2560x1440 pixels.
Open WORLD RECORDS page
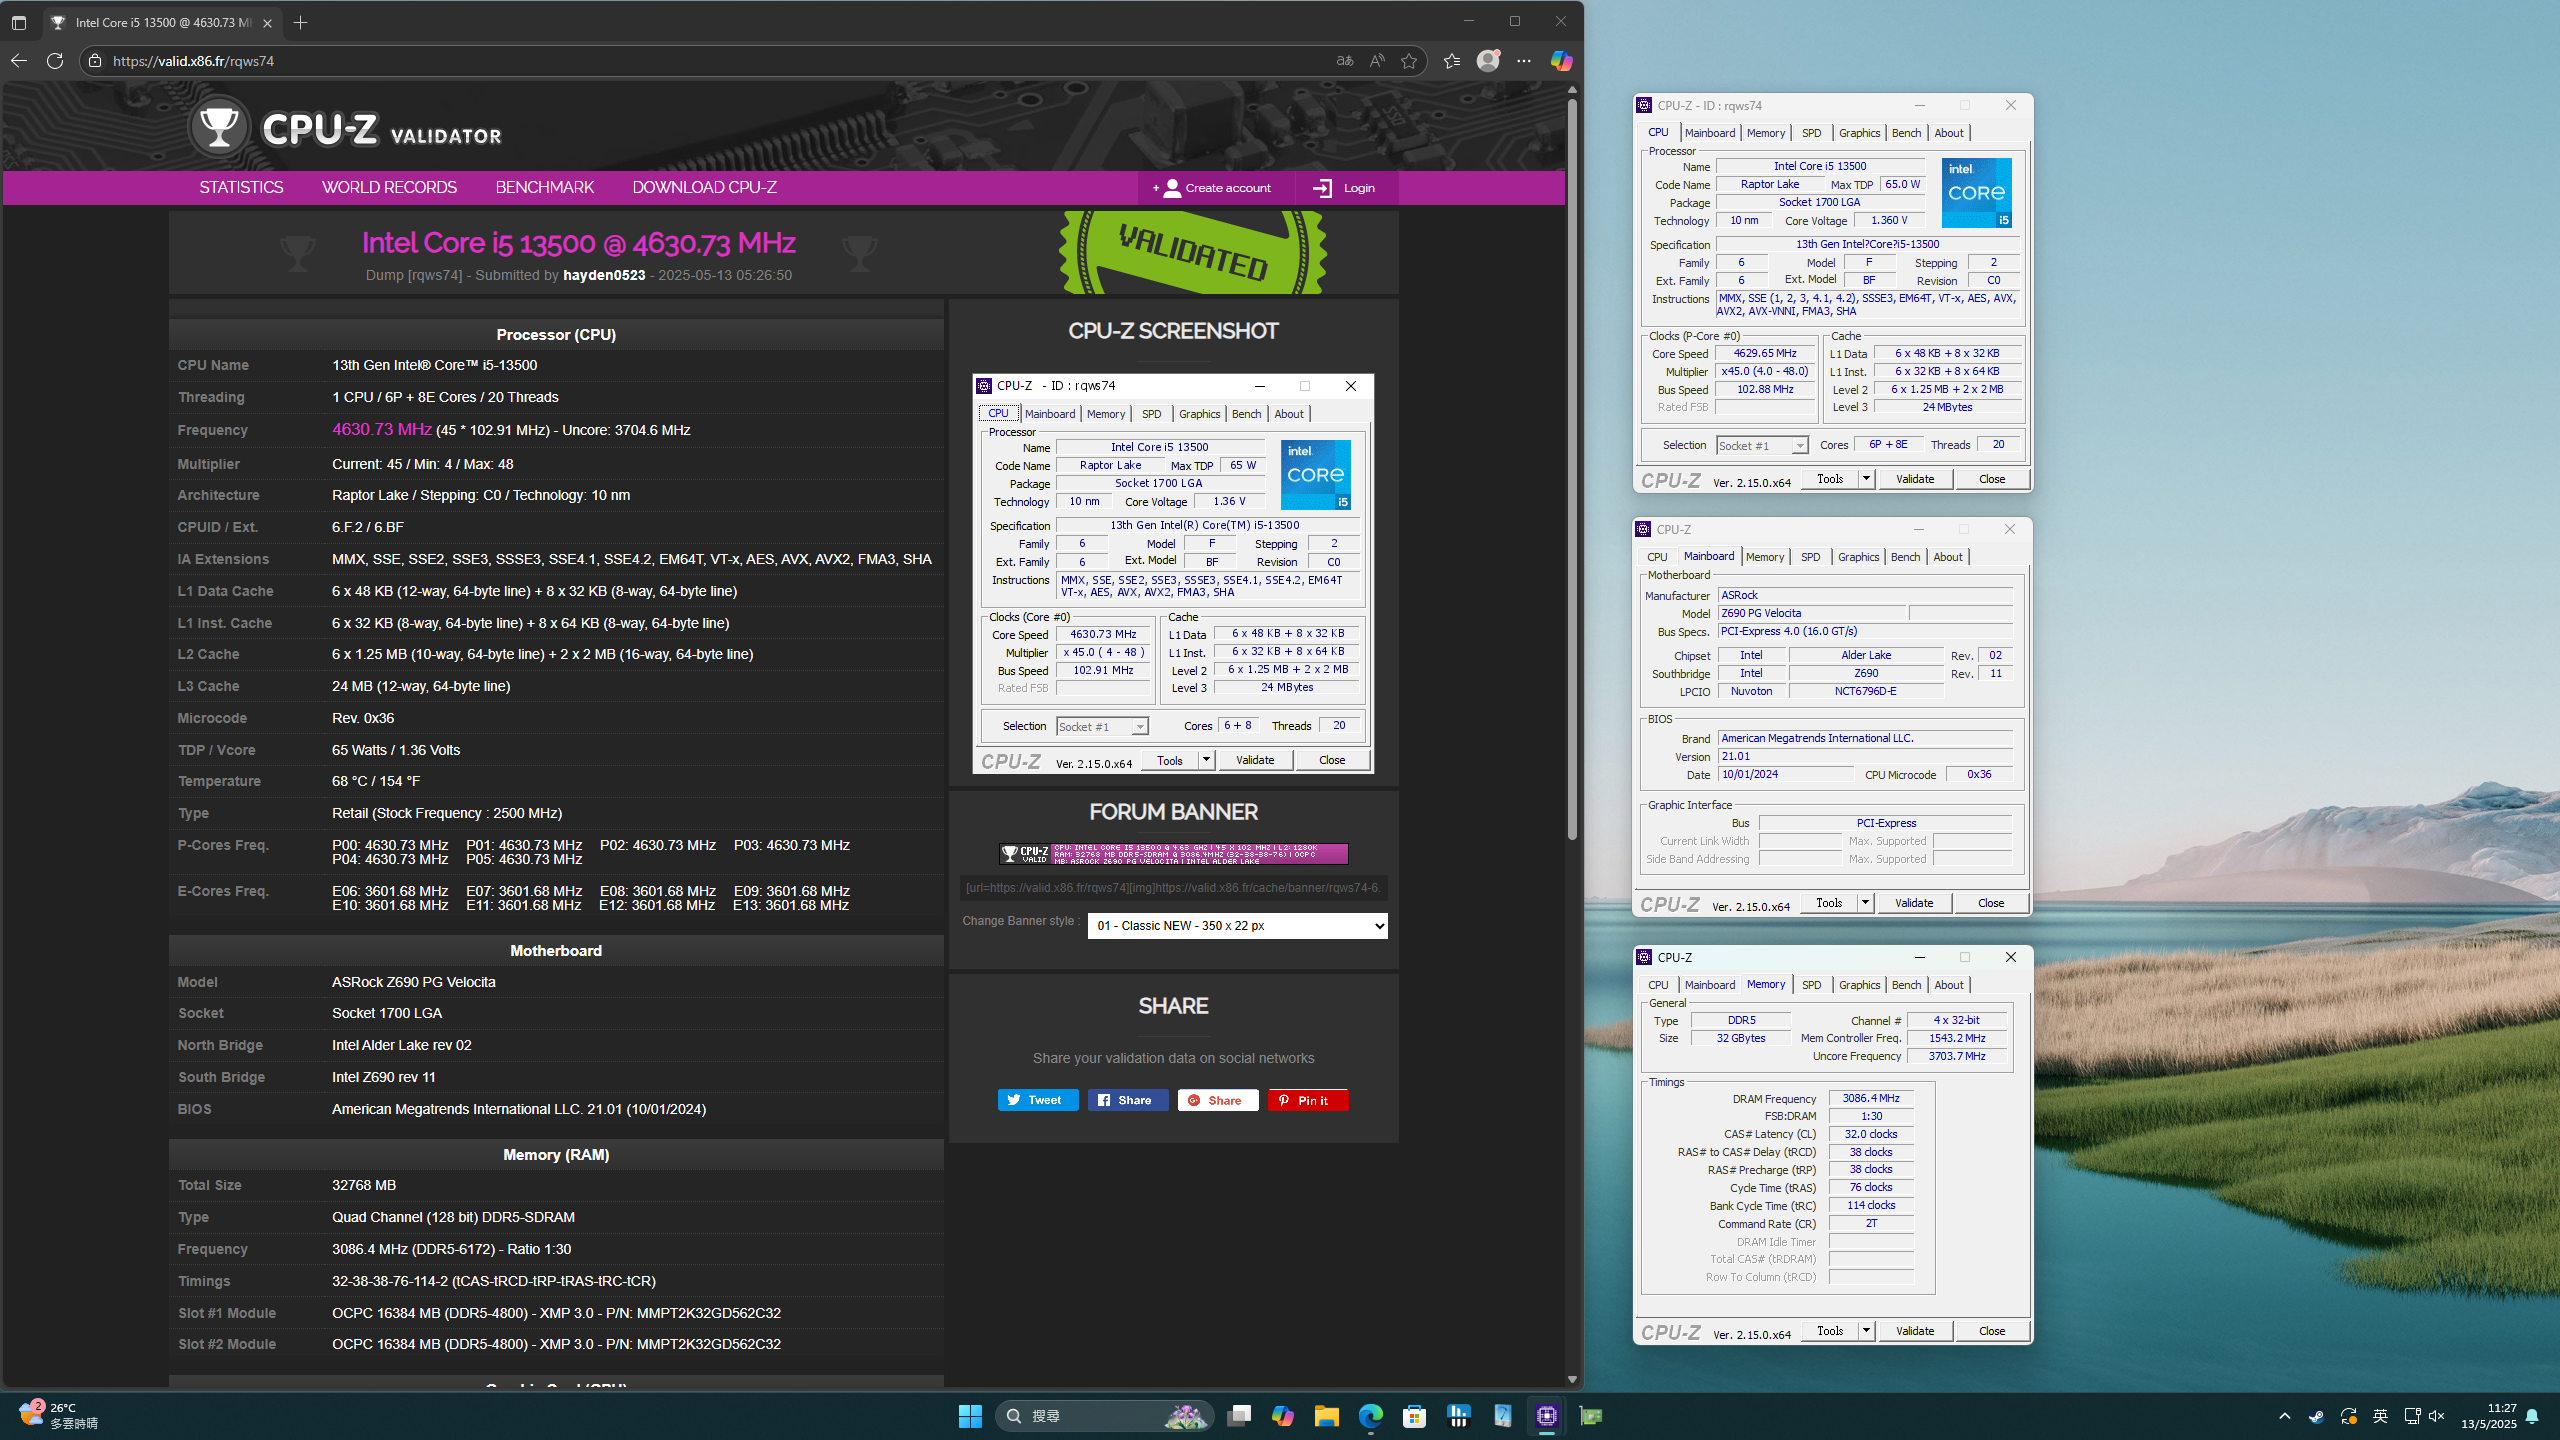pos(389,188)
